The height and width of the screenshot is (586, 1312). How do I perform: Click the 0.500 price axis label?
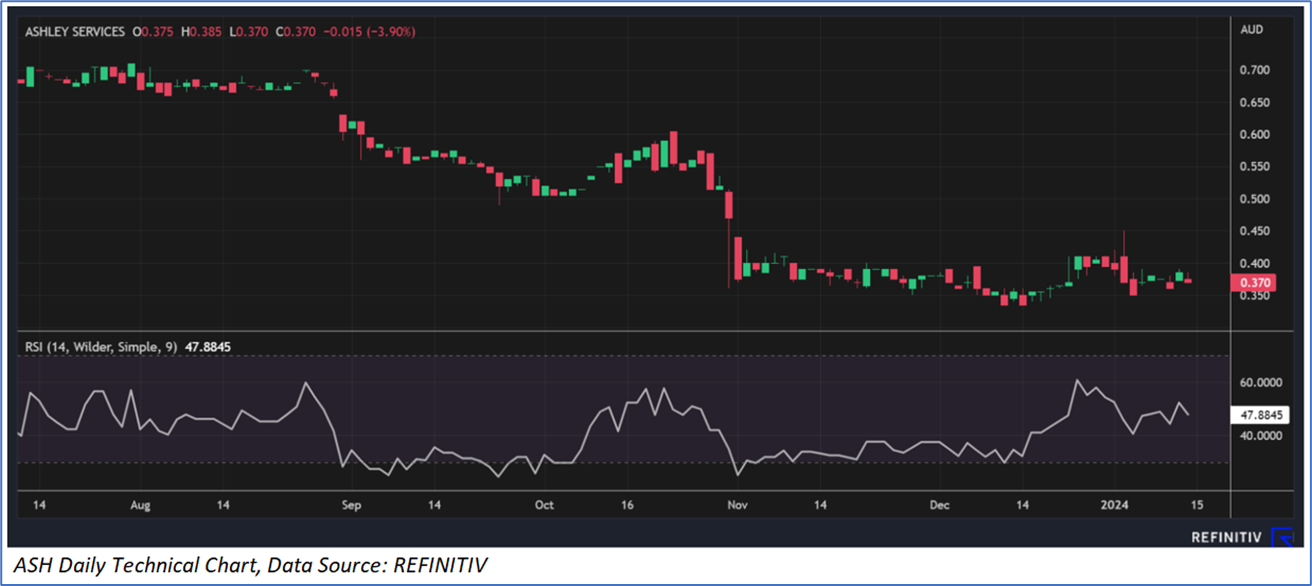tap(1255, 199)
